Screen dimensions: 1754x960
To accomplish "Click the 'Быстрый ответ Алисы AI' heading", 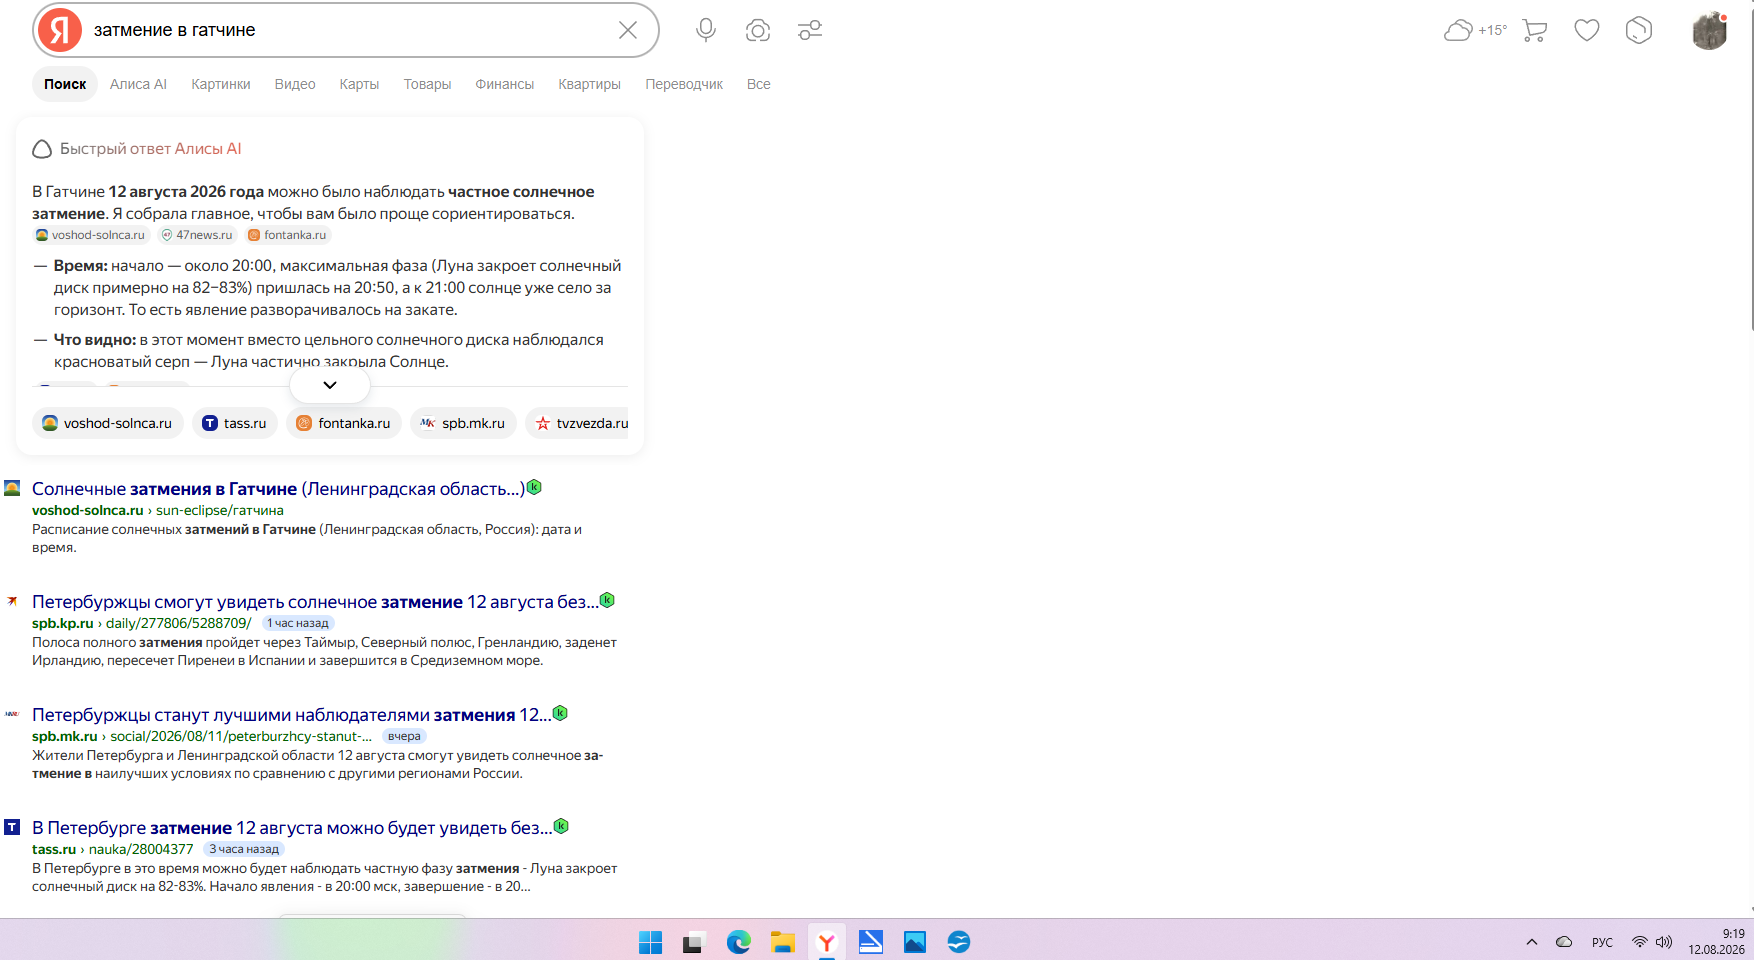I will pyautogui.click(x=150, y=148).
